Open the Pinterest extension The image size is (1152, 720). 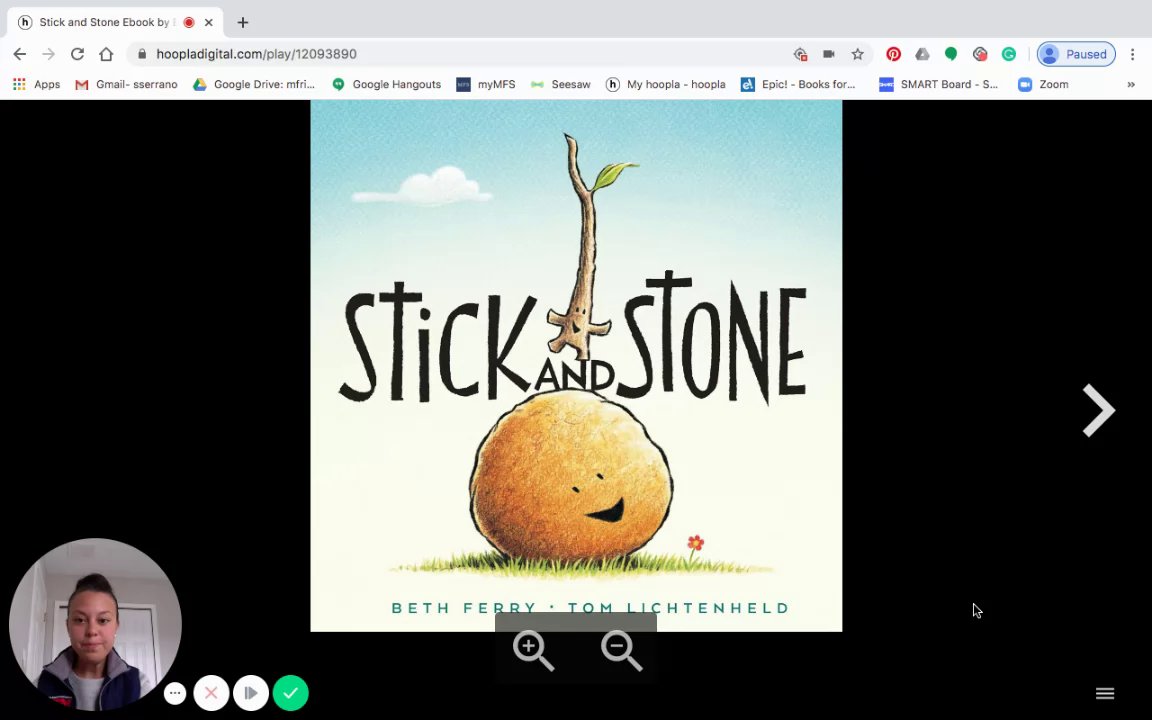893,54
